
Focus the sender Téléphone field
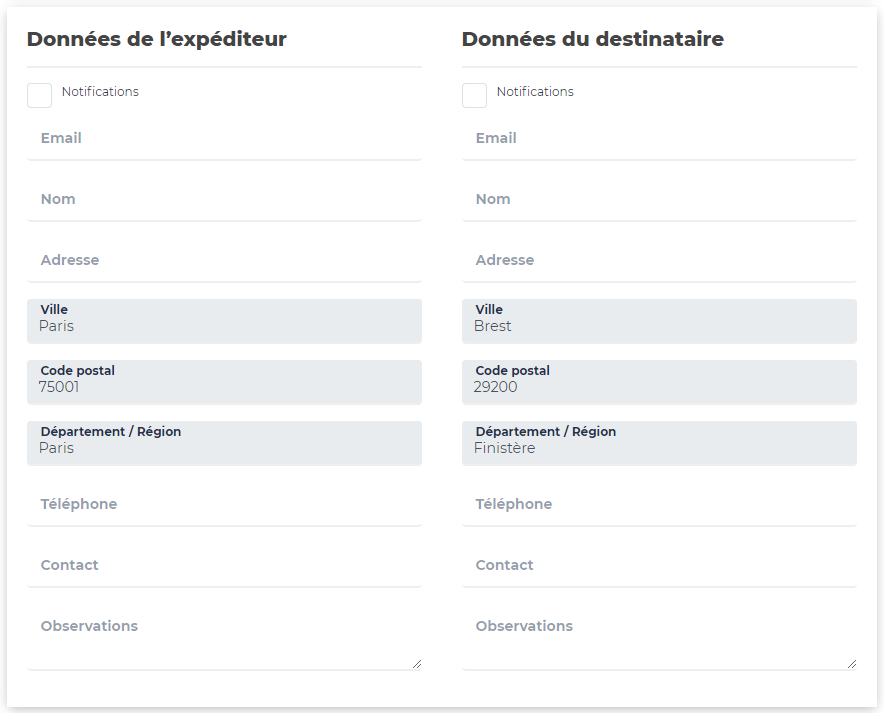coord(224,505)
